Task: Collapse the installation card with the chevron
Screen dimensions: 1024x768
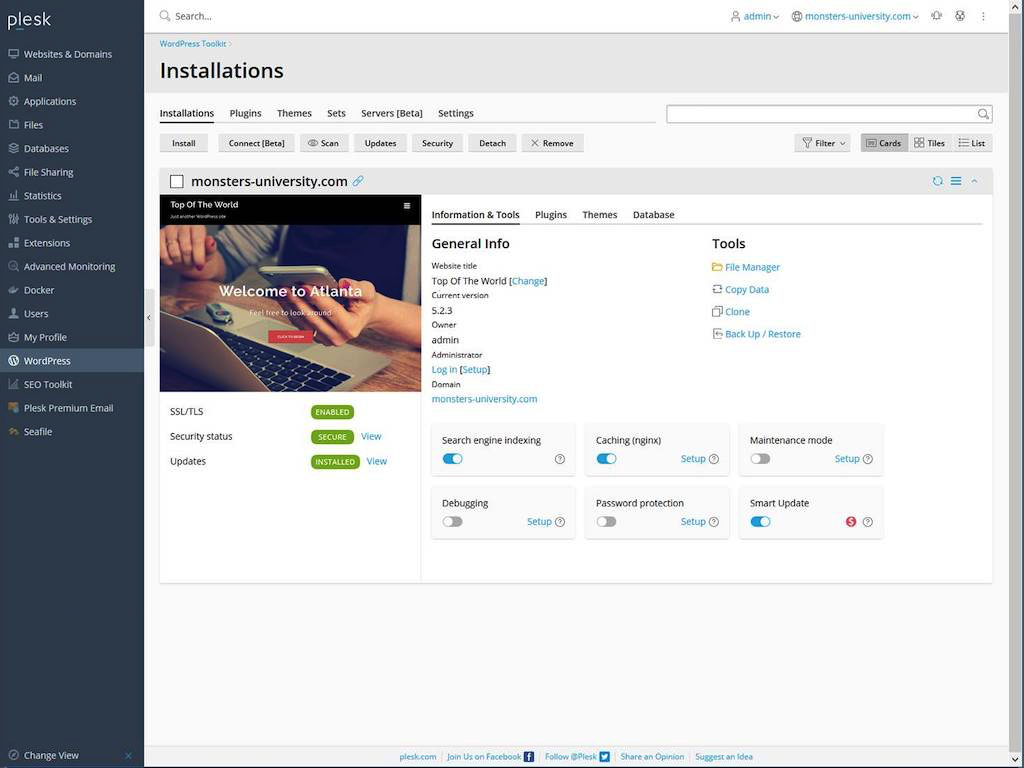Action: coord(975,181)
